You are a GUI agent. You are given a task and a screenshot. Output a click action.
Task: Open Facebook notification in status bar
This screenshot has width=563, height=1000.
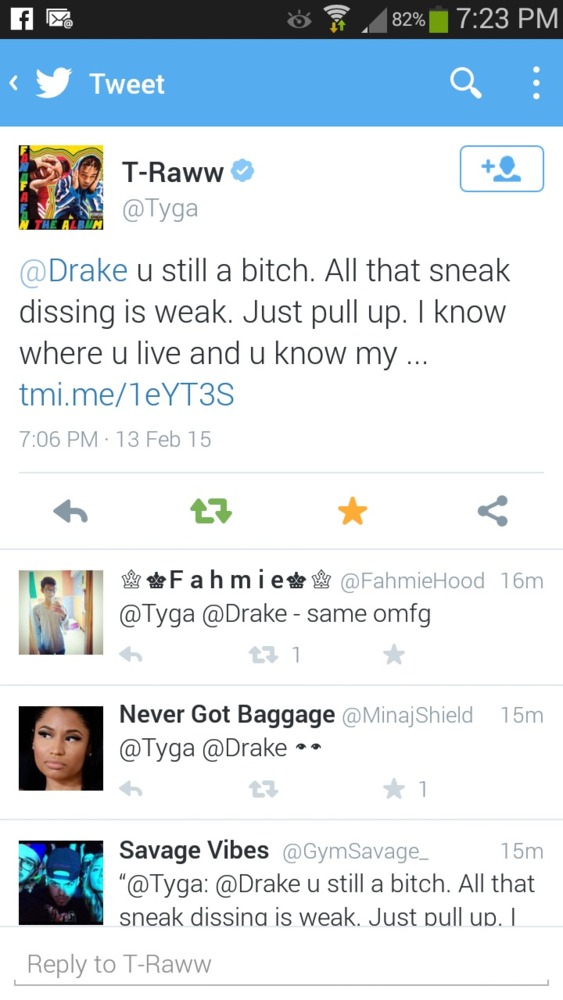pos(22,19)
